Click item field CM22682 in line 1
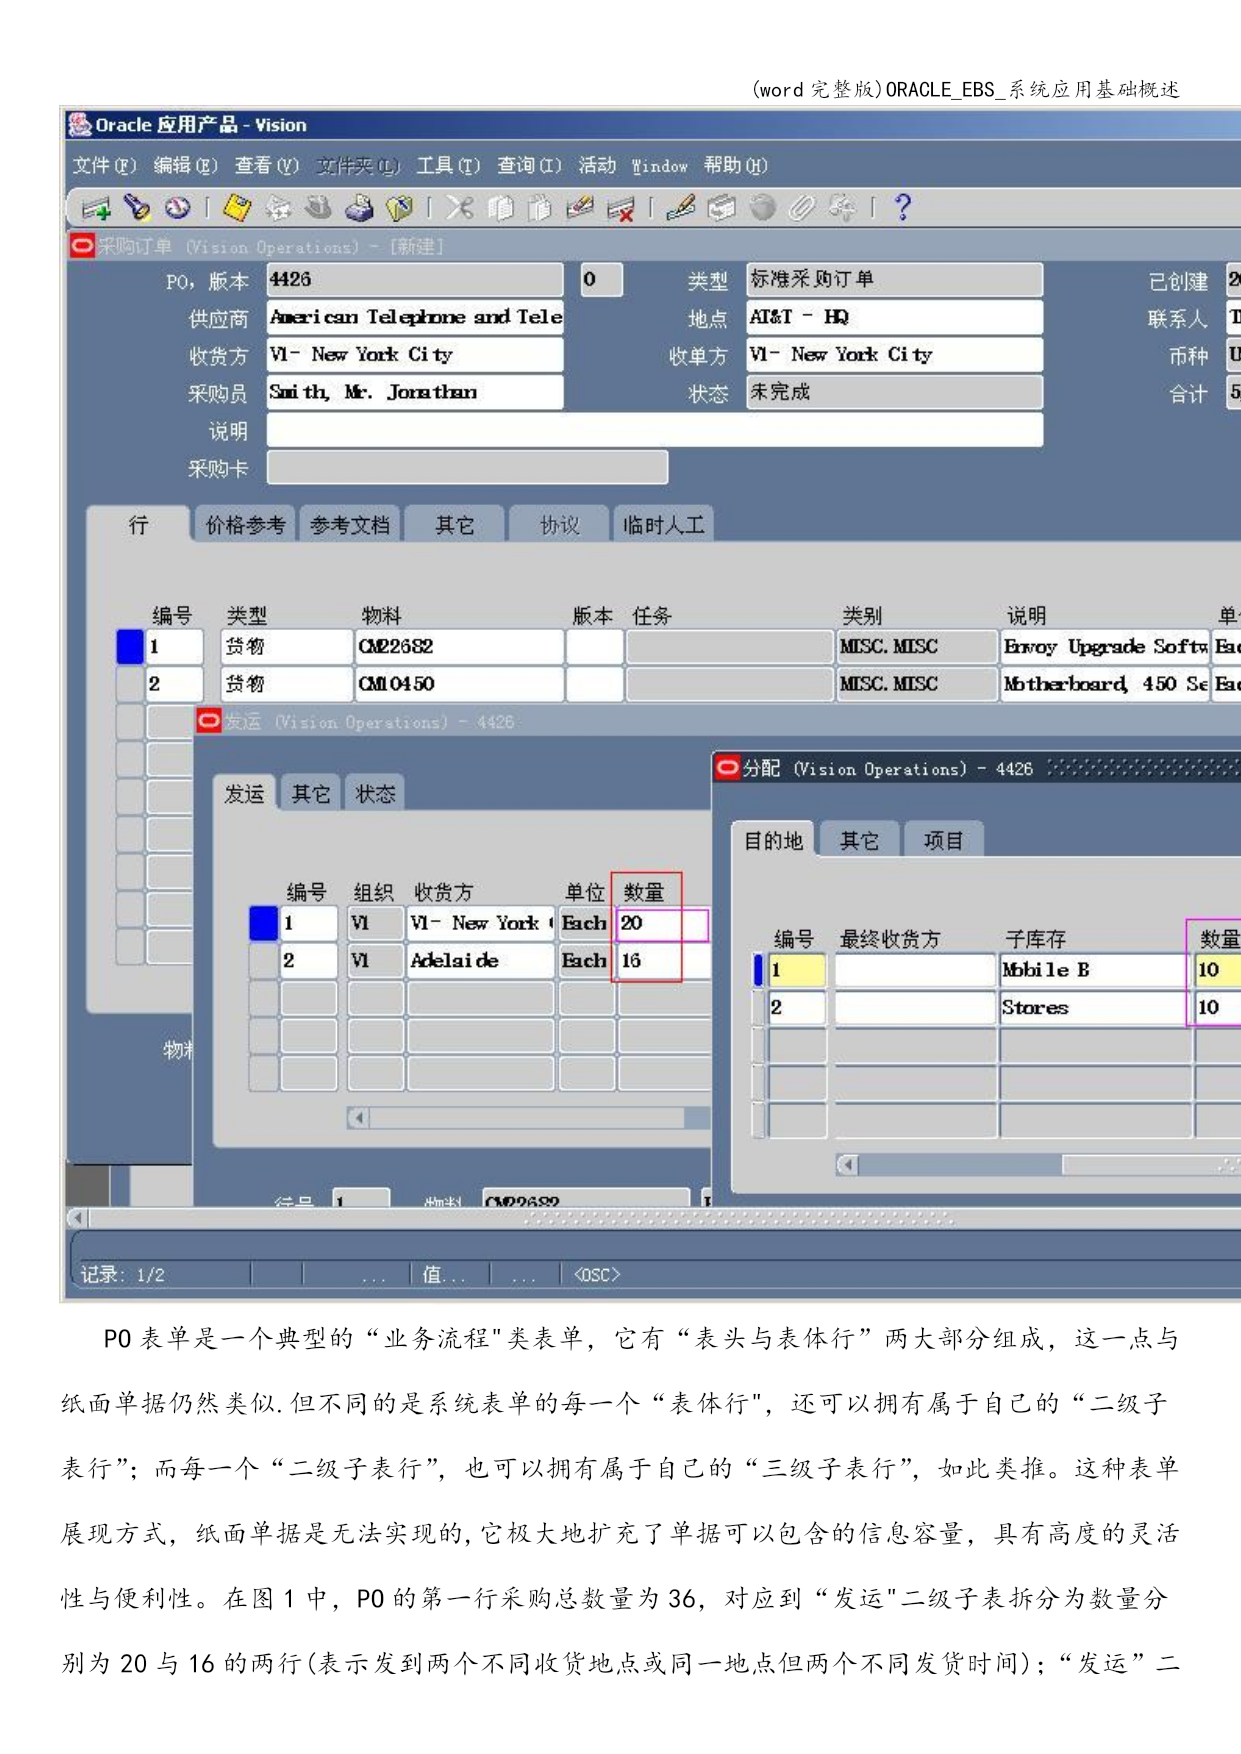 click(459, 646)
